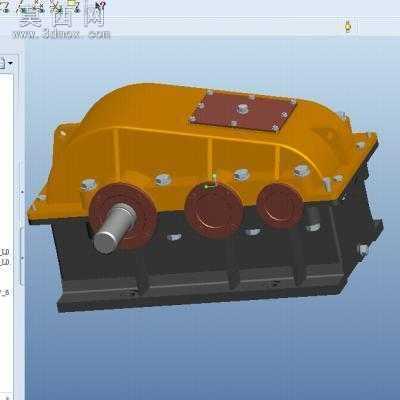The image size is (400, 400).
Task: Click the lower sash arrow beside the left panel
Action: click(x=22, y=258)
